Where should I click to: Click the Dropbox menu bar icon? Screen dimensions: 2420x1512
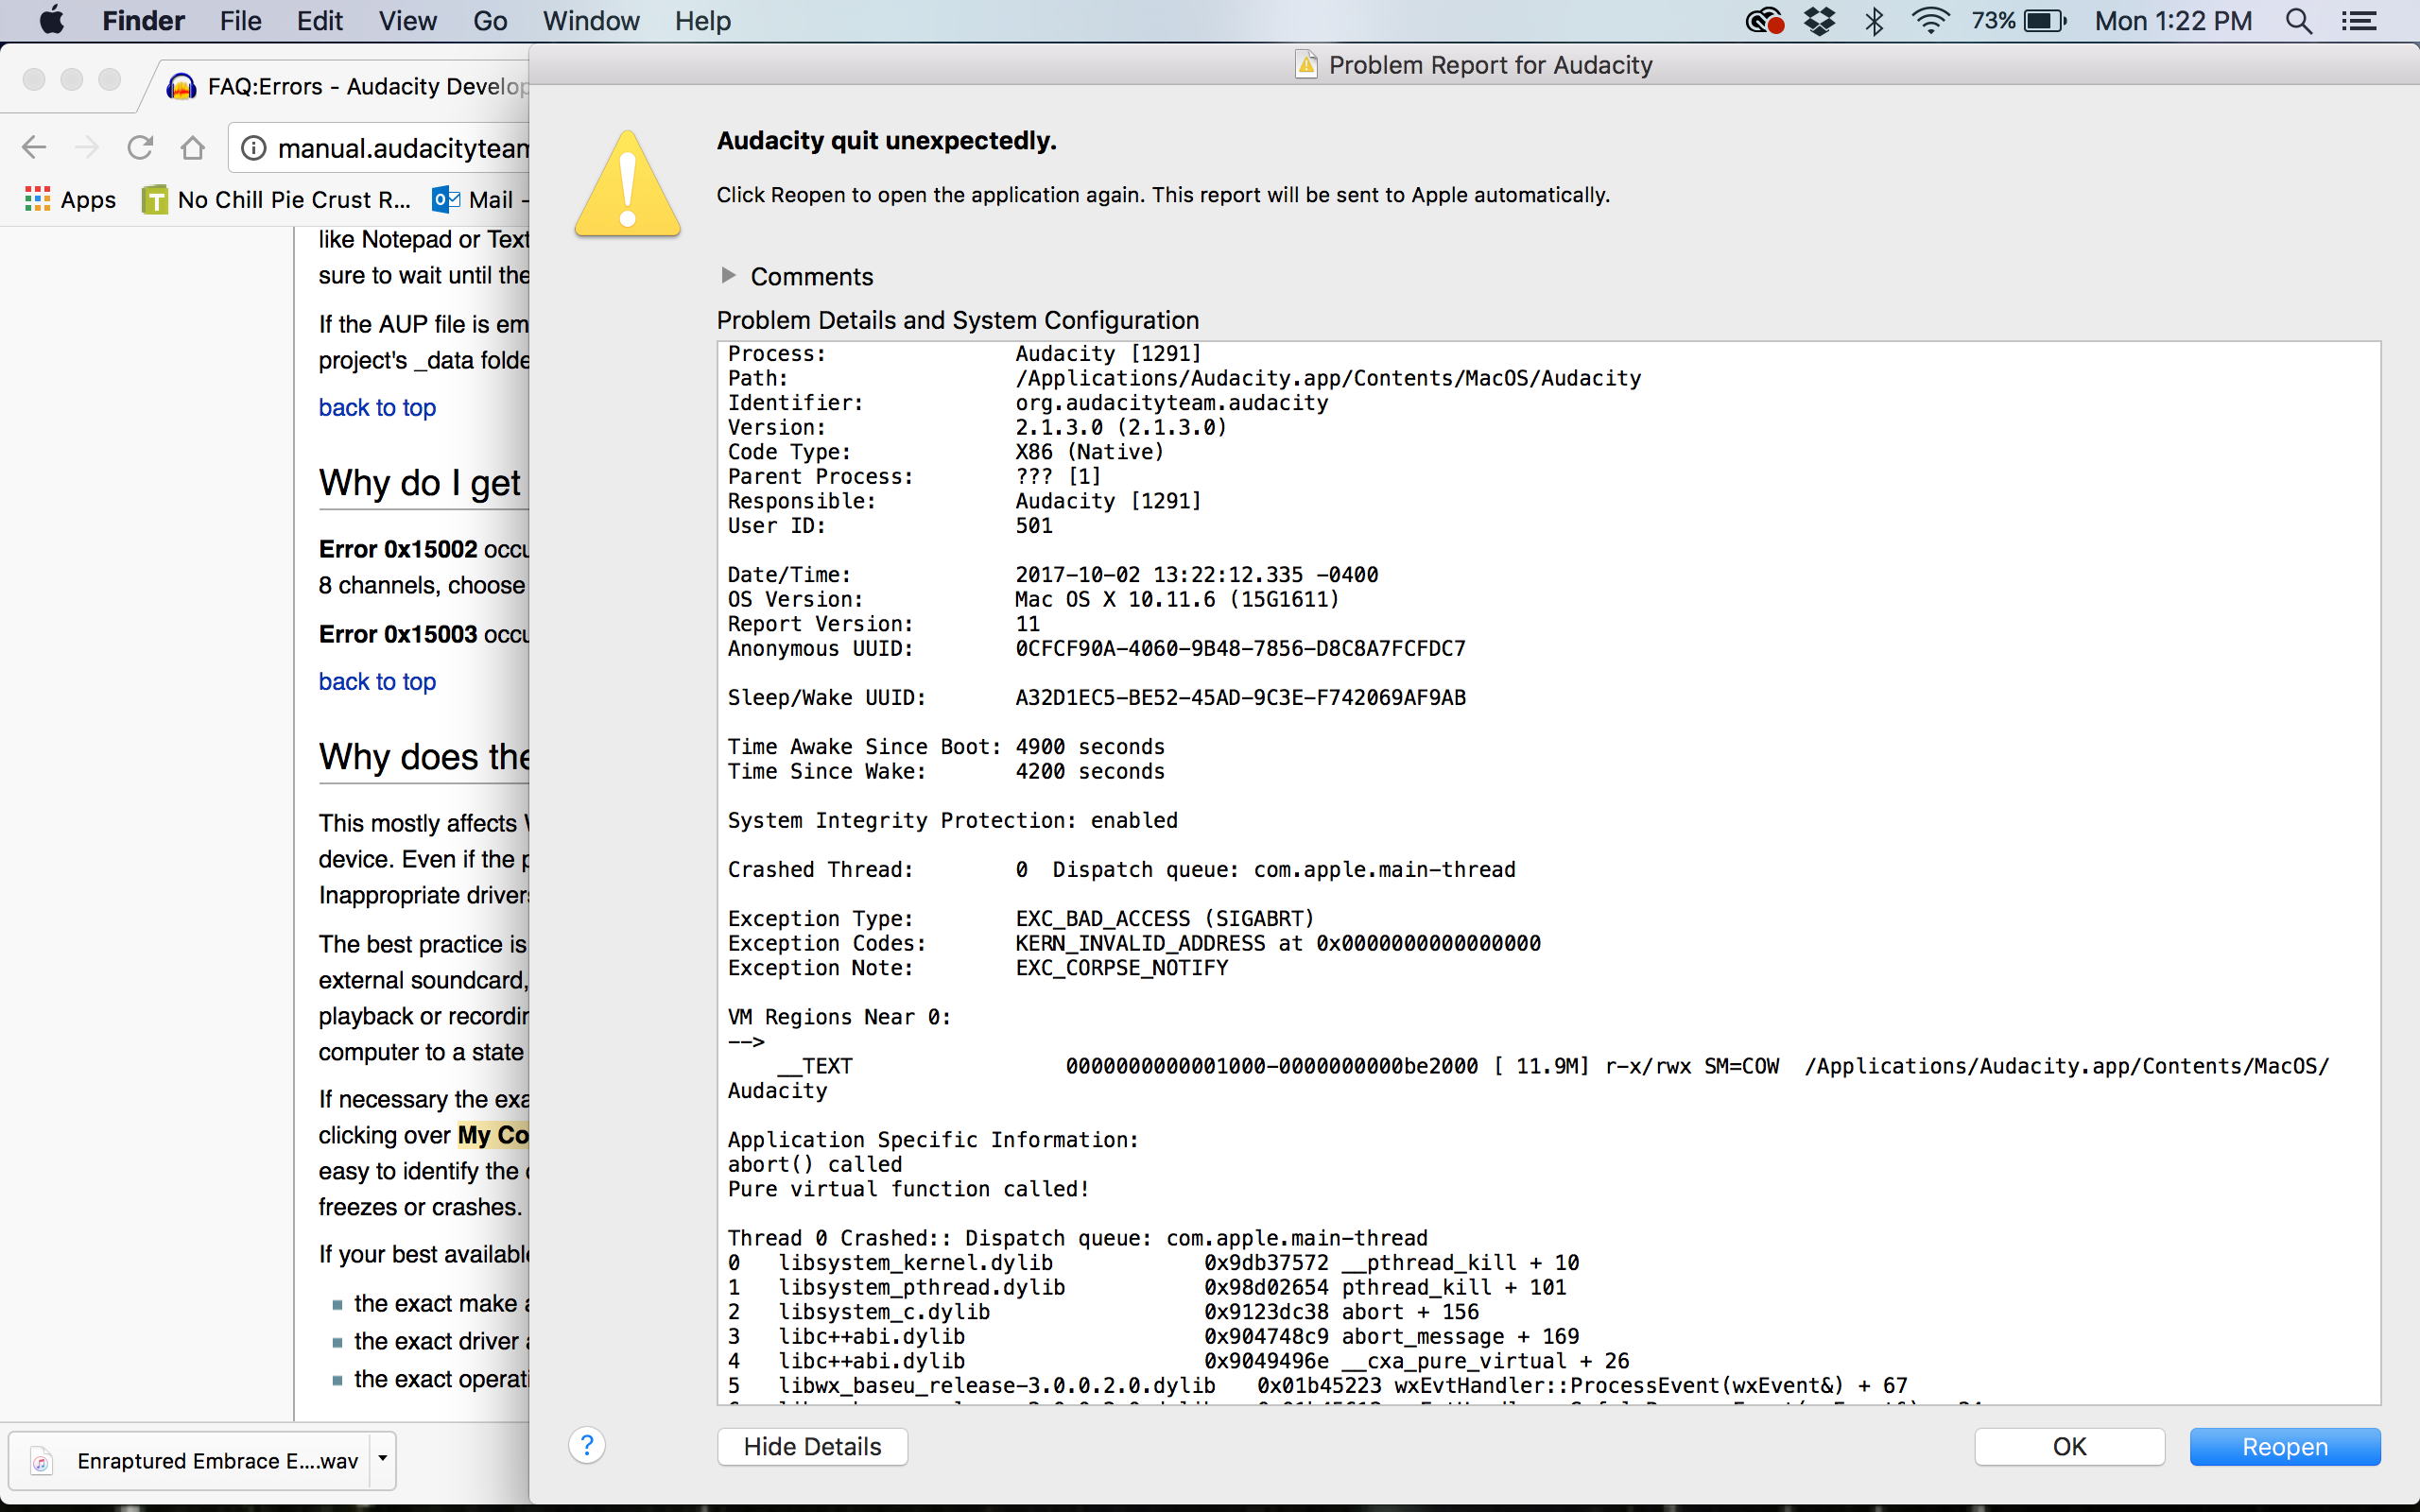1819,21
